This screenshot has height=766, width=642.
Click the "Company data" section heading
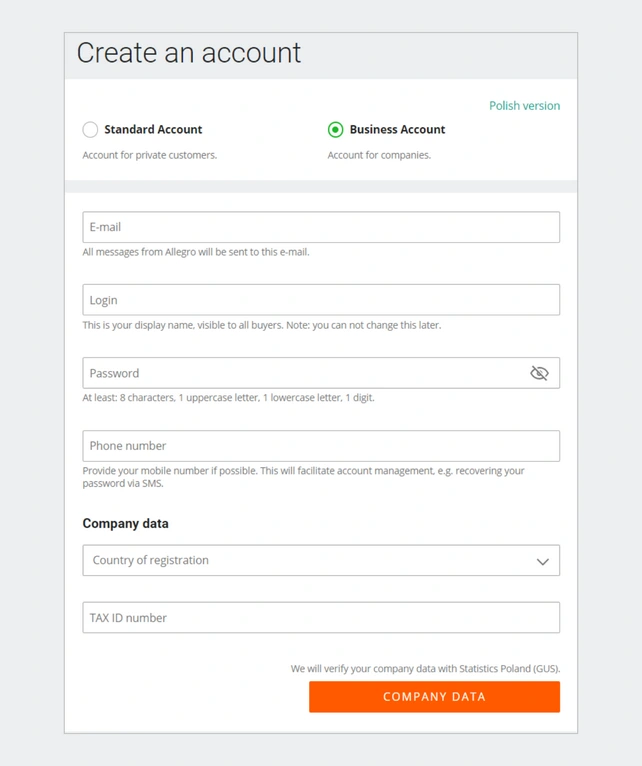[x=125, y=523]
